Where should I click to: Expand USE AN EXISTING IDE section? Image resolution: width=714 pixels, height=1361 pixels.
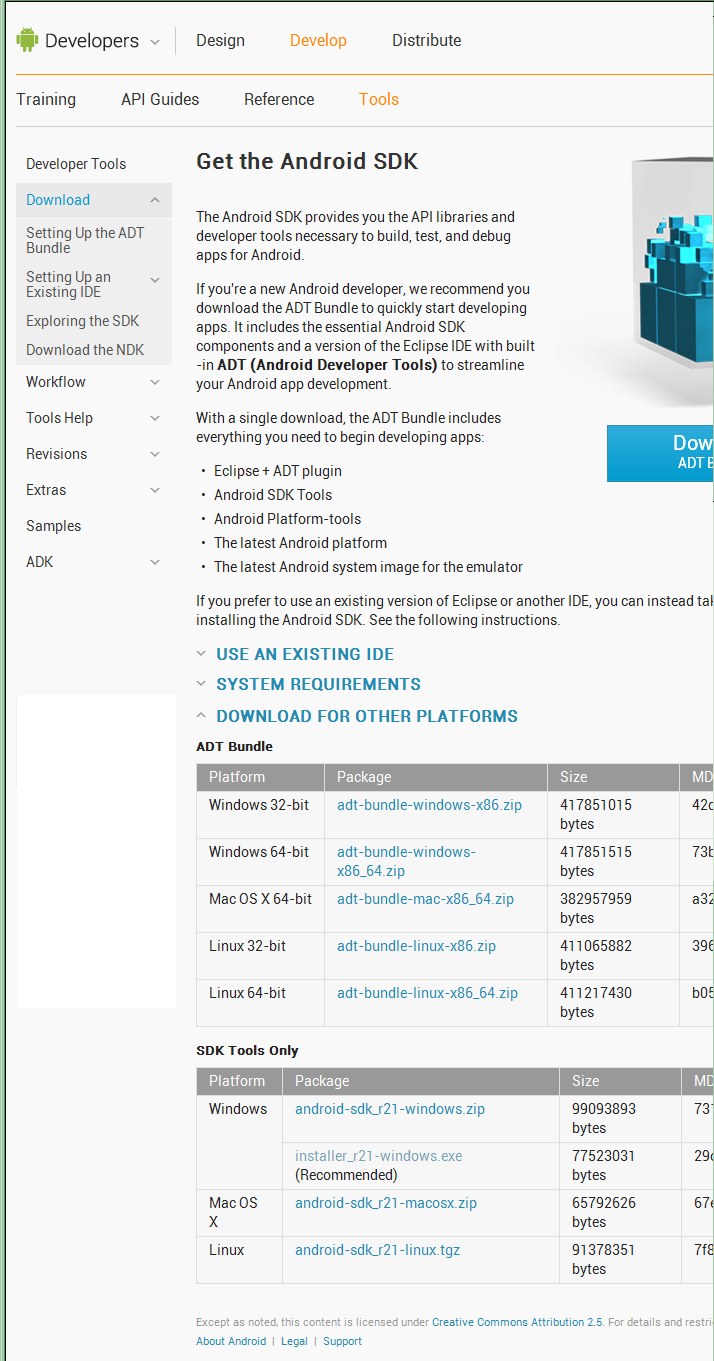[305, 654]
